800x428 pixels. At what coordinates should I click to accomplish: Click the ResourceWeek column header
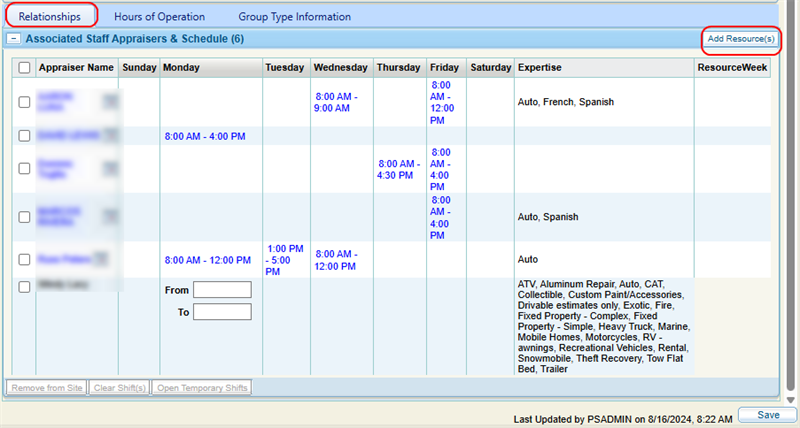[x=732, y=67]
